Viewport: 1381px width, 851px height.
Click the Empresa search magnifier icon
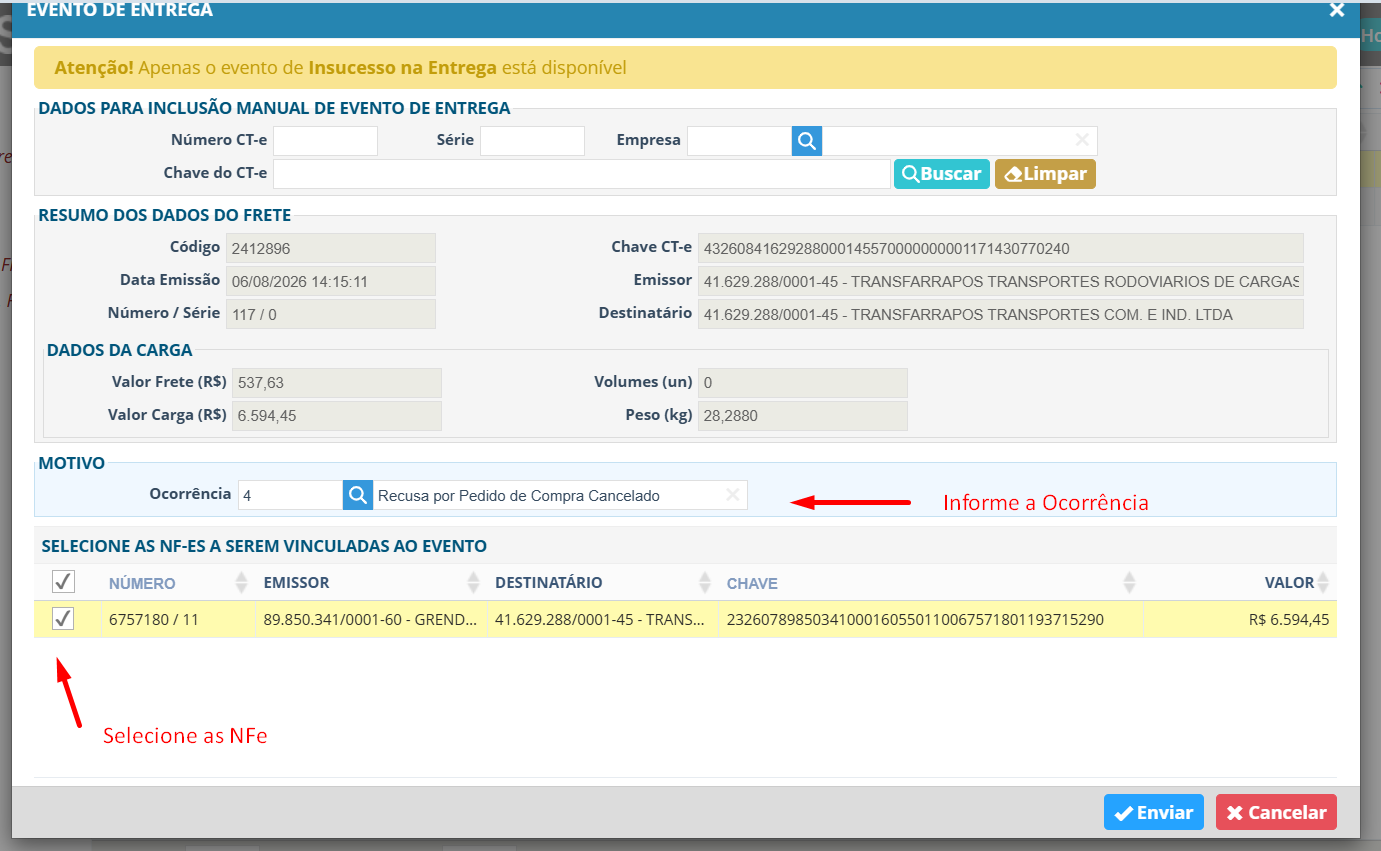pyautogui.click(x=807, y=141)
